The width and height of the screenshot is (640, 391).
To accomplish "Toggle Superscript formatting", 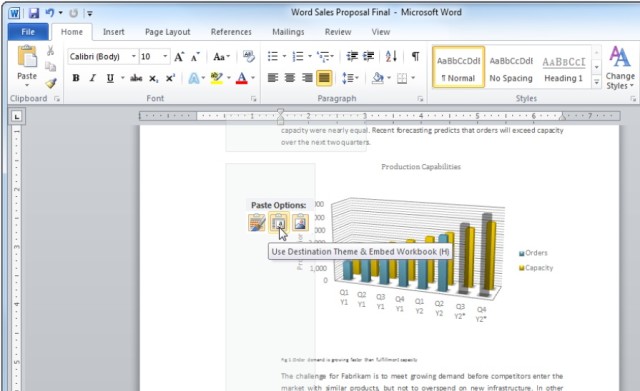I will click(x=170, y=78).
